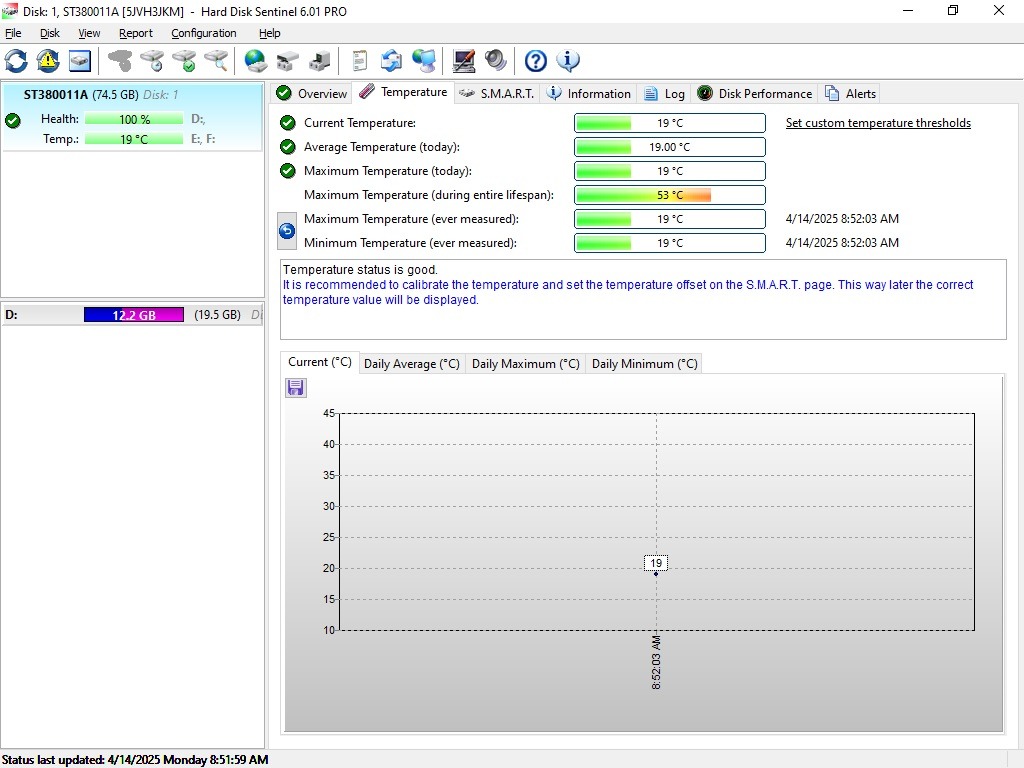The image size is (1024, 768).
Task: Open the Disk menu
Action: click(50, 33)
